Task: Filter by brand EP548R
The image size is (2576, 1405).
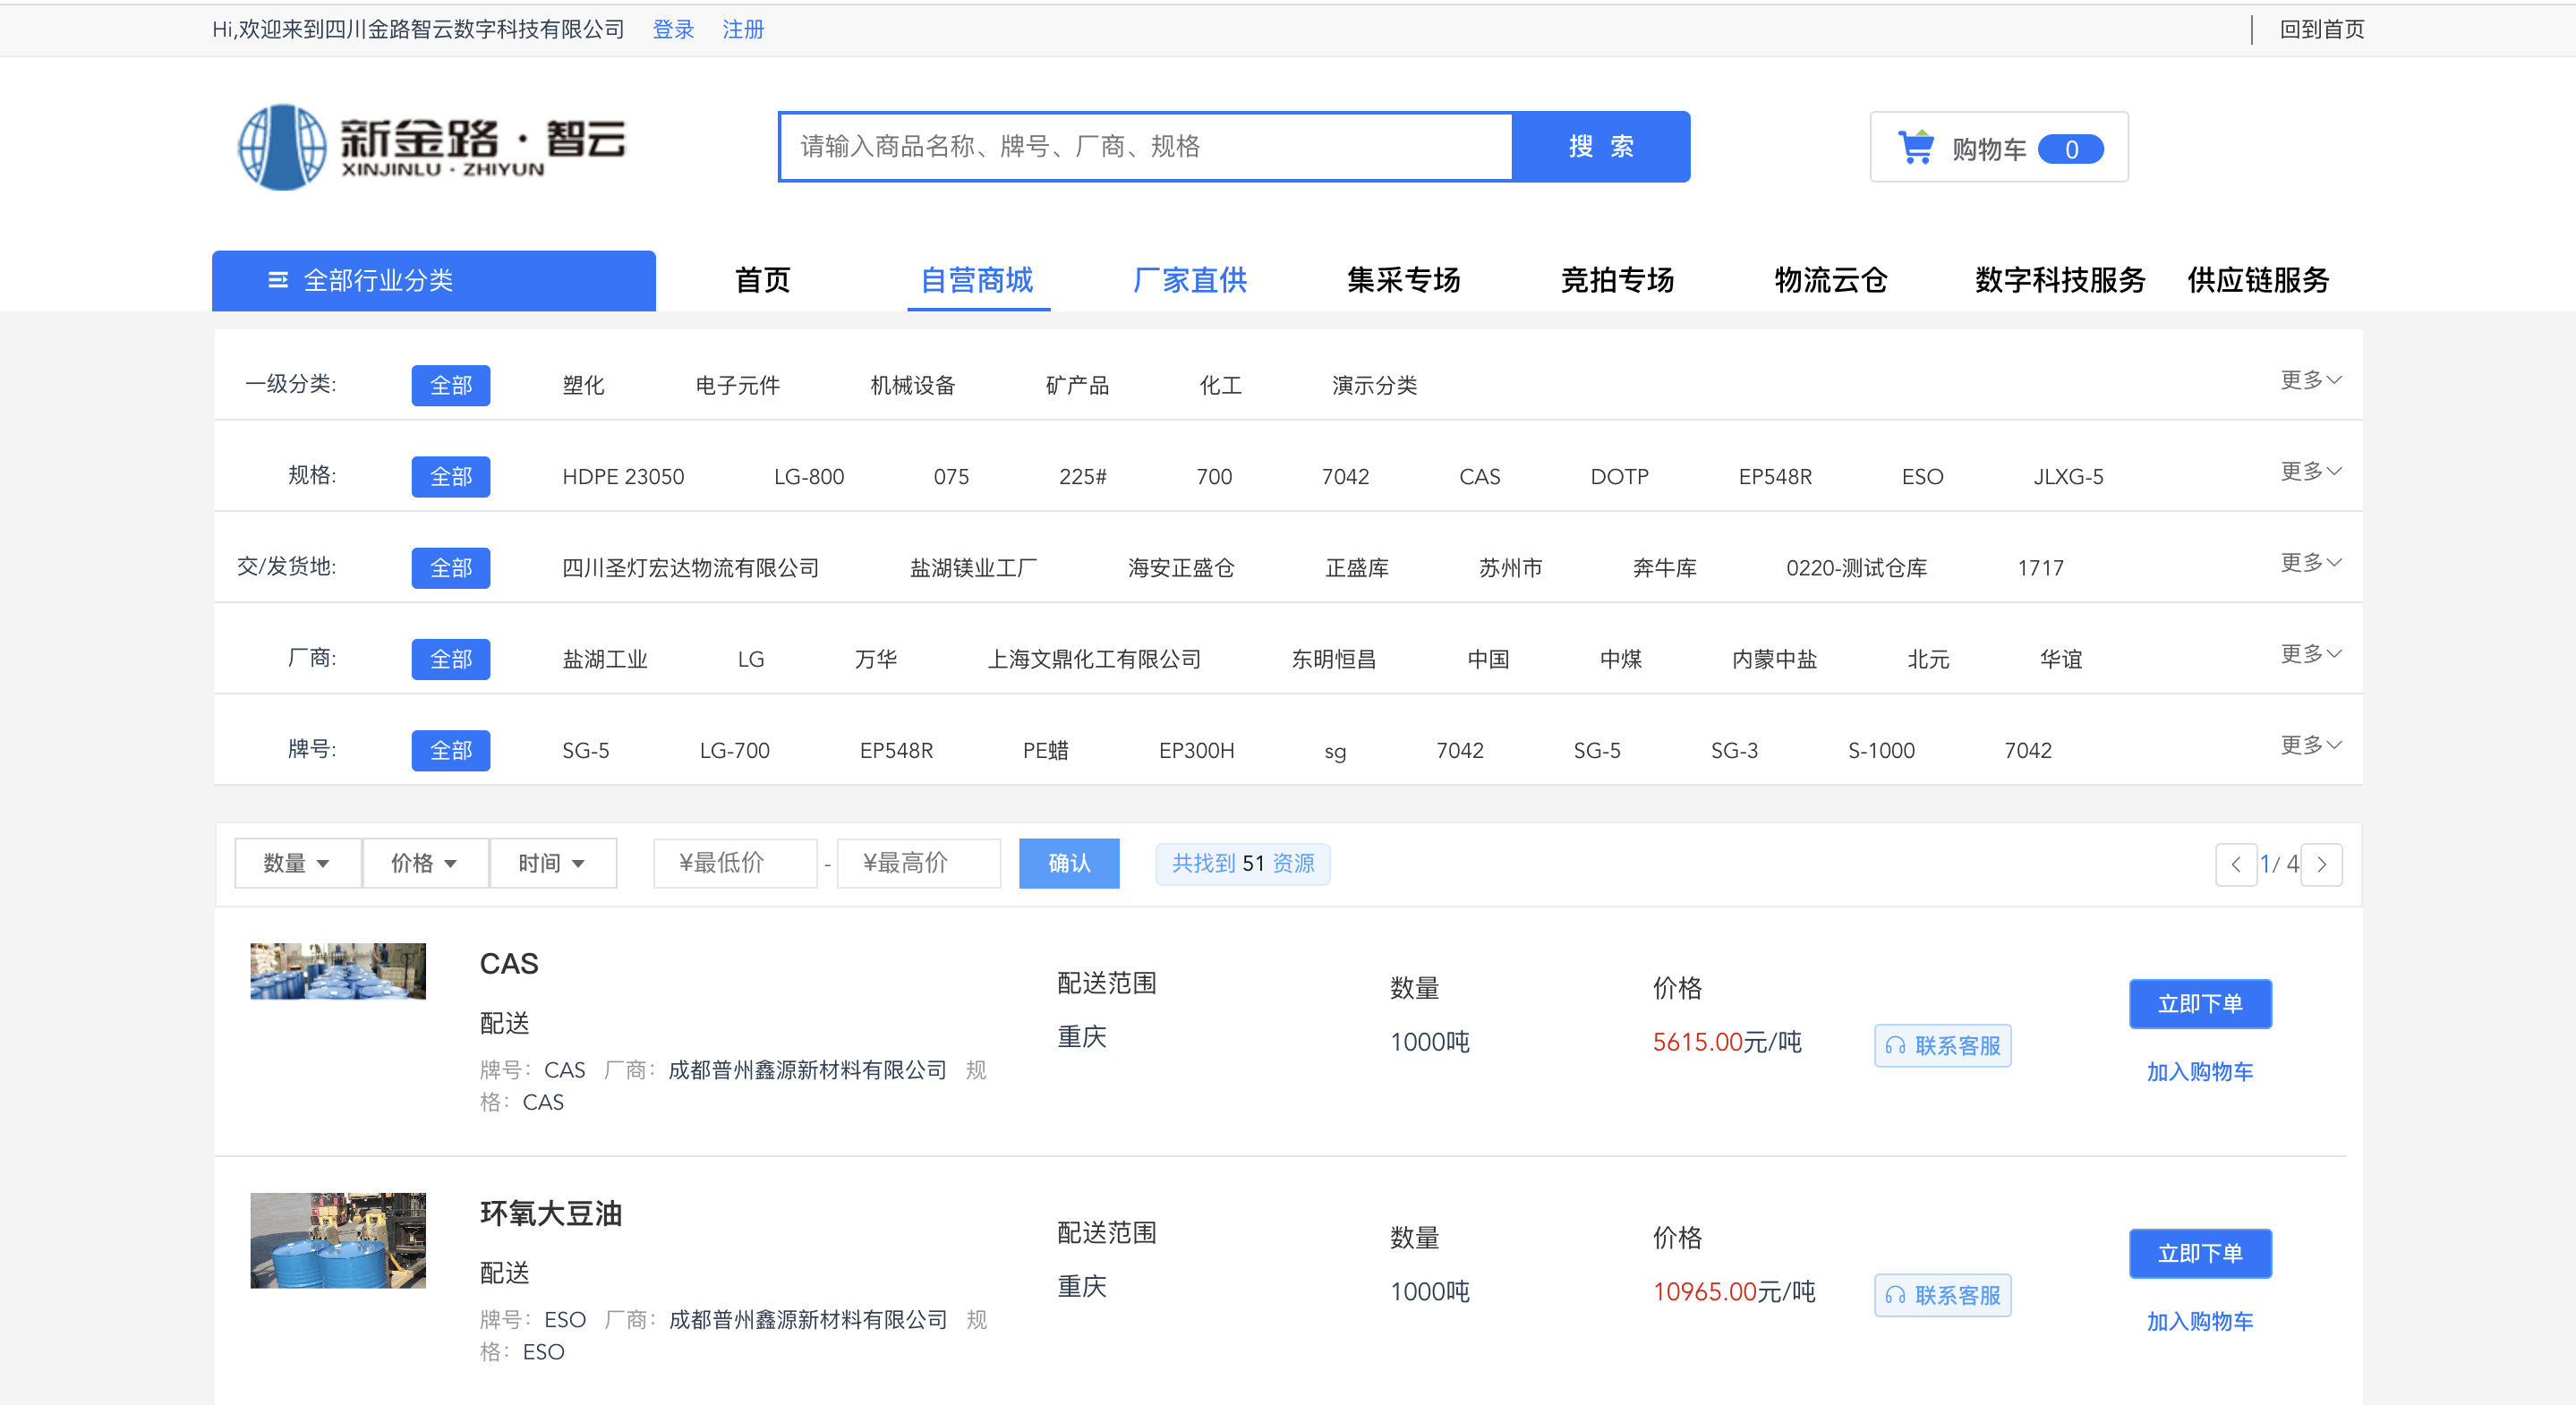Action: (896, 751)
